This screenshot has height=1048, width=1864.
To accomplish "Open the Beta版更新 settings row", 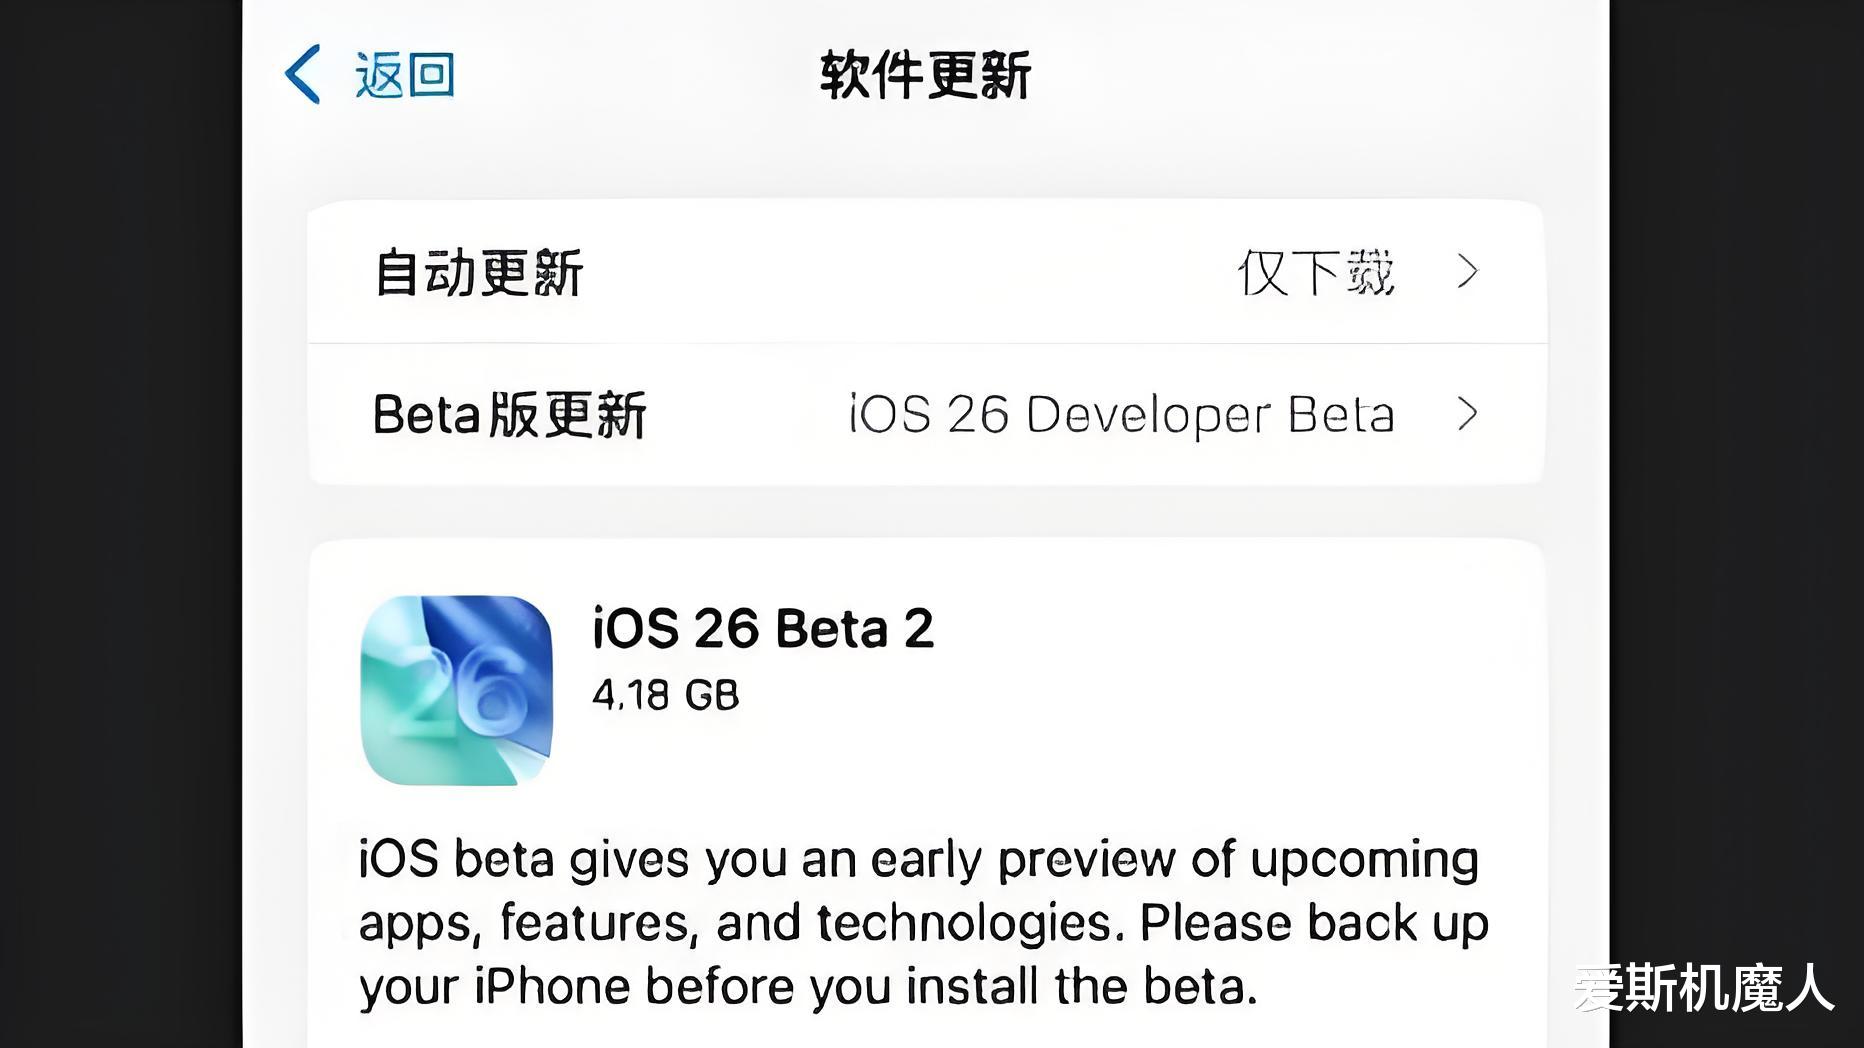I will 926,414.
